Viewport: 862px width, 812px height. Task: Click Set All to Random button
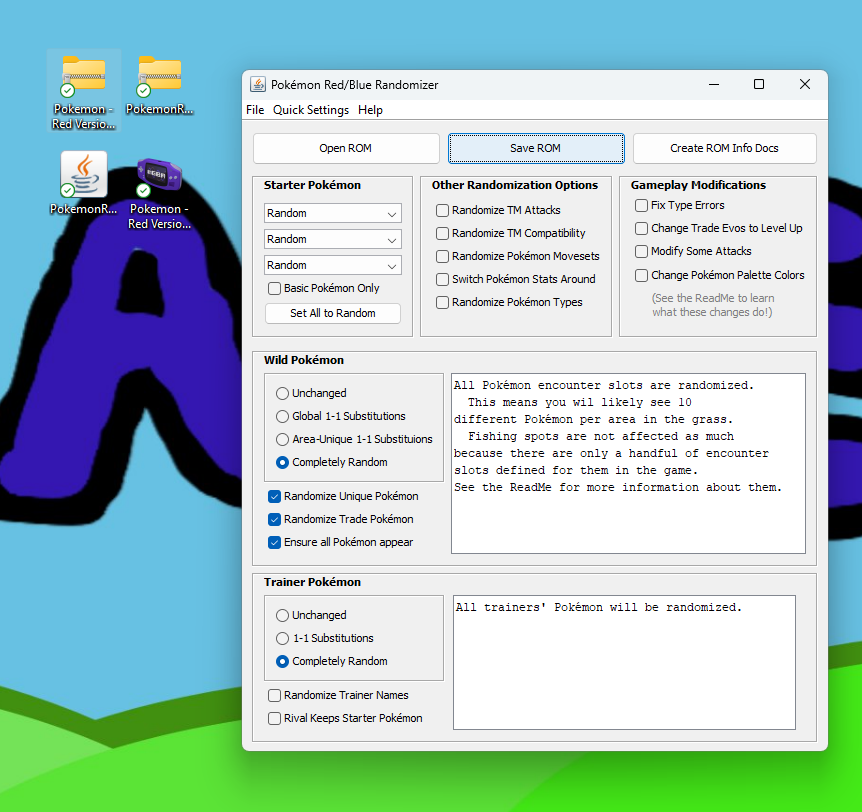pyautogui.click(x=333, y=313)
